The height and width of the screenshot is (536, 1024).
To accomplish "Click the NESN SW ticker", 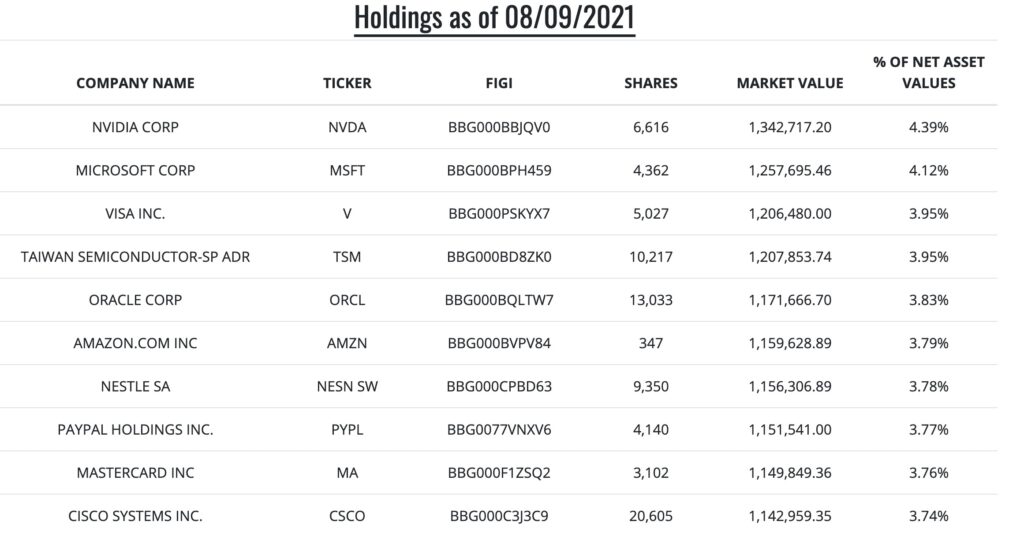I will pyautogui.click(x=347, y=386).
